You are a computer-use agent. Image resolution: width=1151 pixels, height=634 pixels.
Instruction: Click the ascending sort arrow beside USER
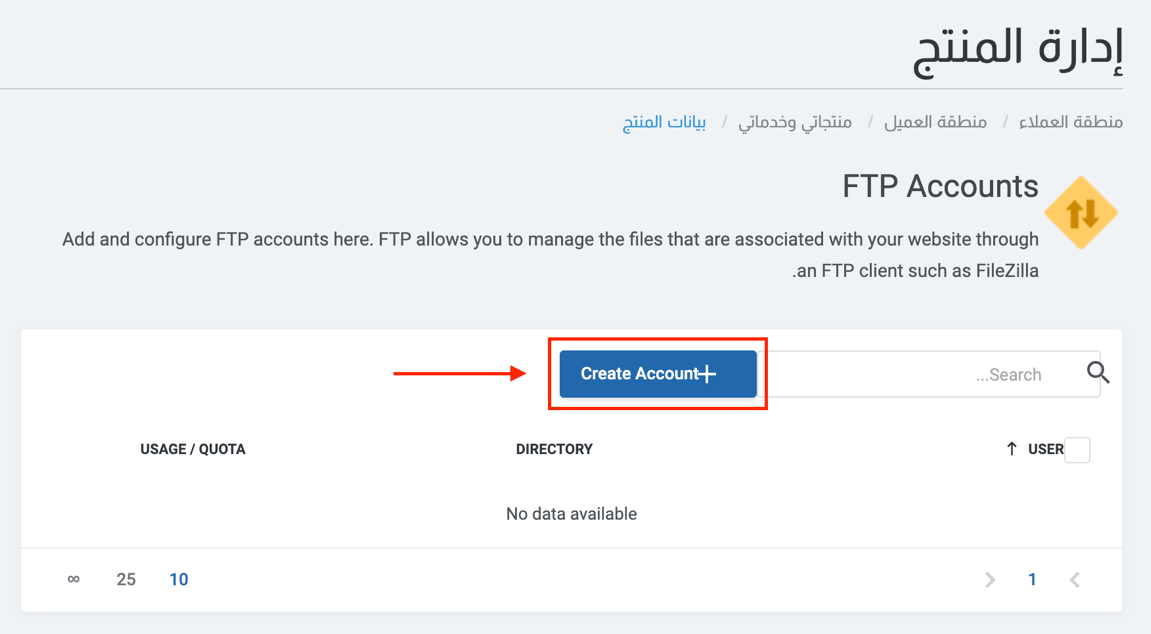pos(1012,449)
